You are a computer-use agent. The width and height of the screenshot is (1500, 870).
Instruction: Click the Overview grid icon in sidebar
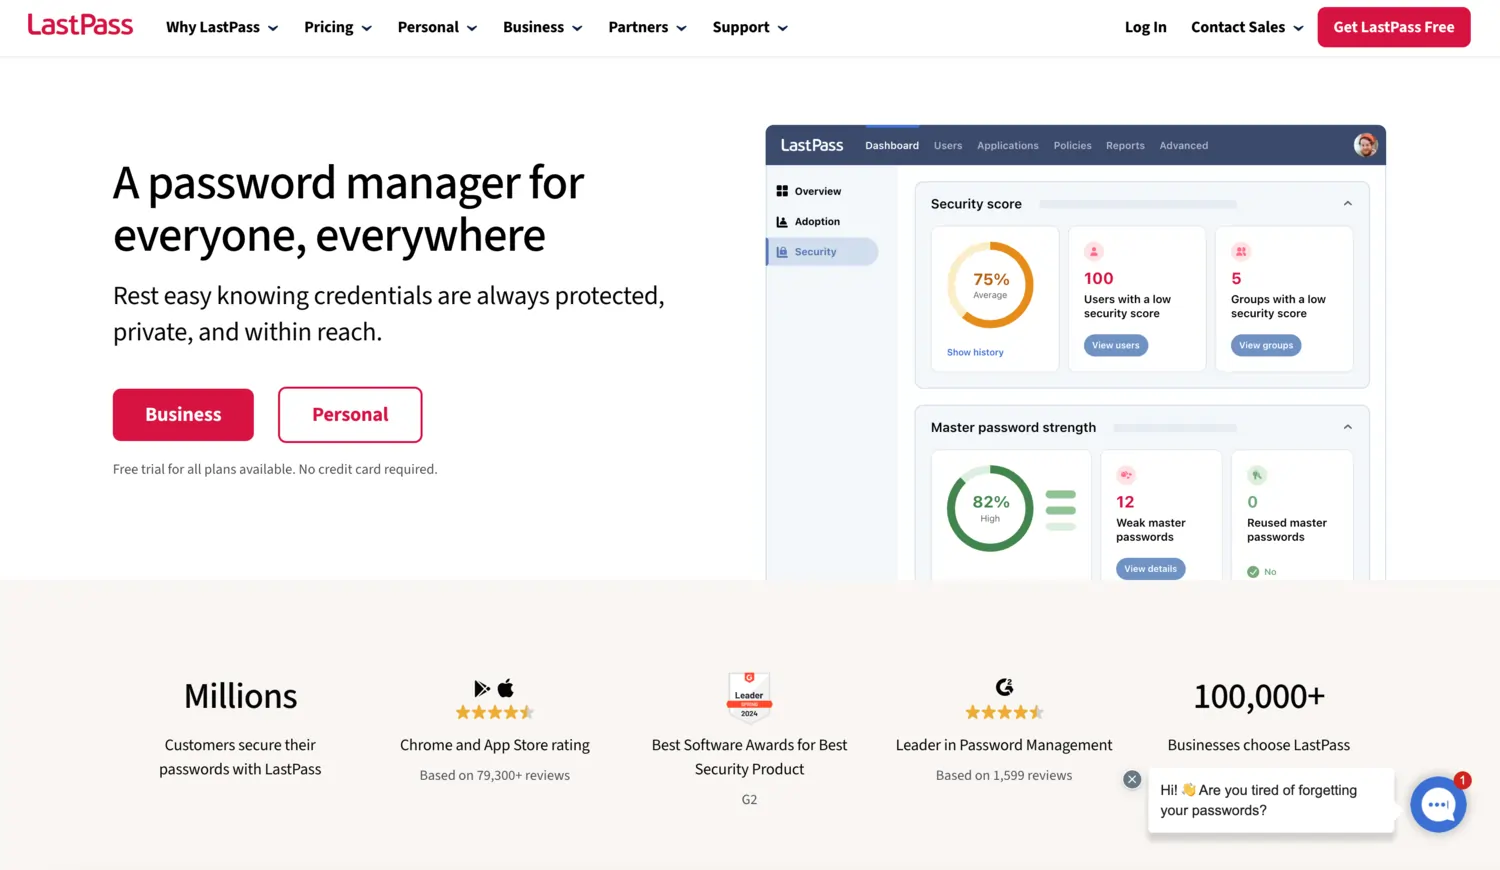(782, 191)
